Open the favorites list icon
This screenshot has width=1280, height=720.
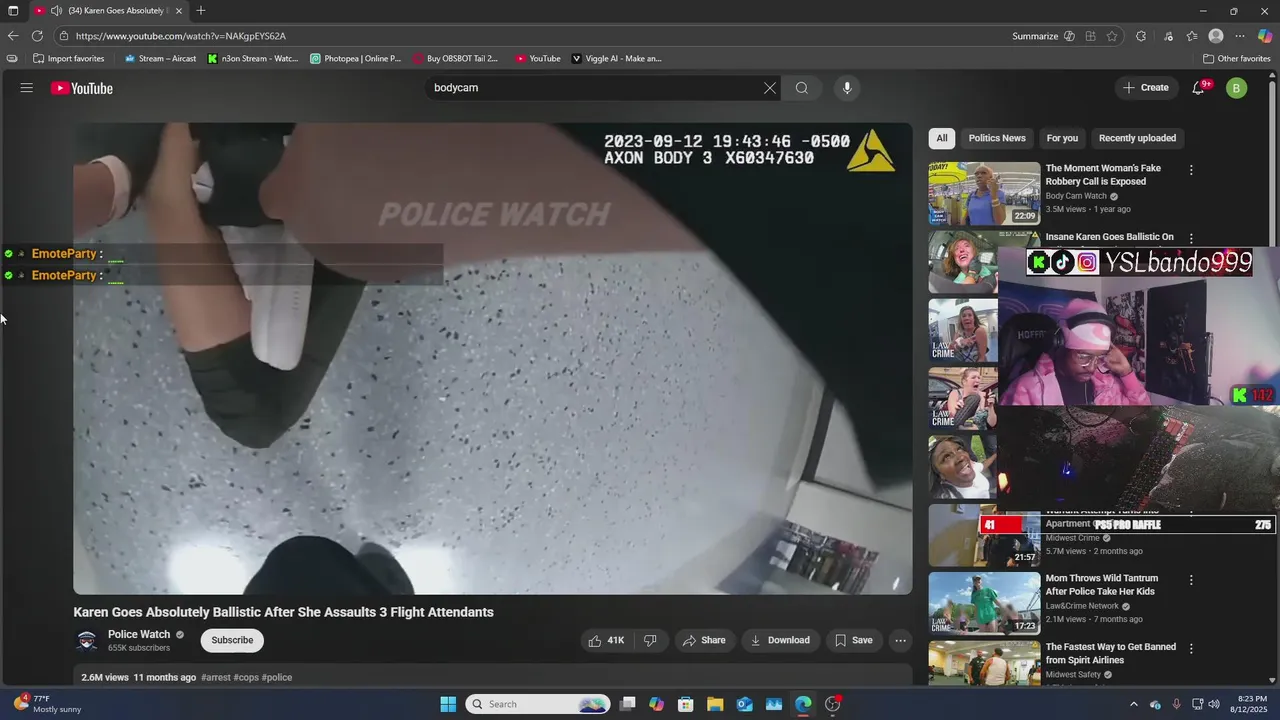pos(1192,36)
